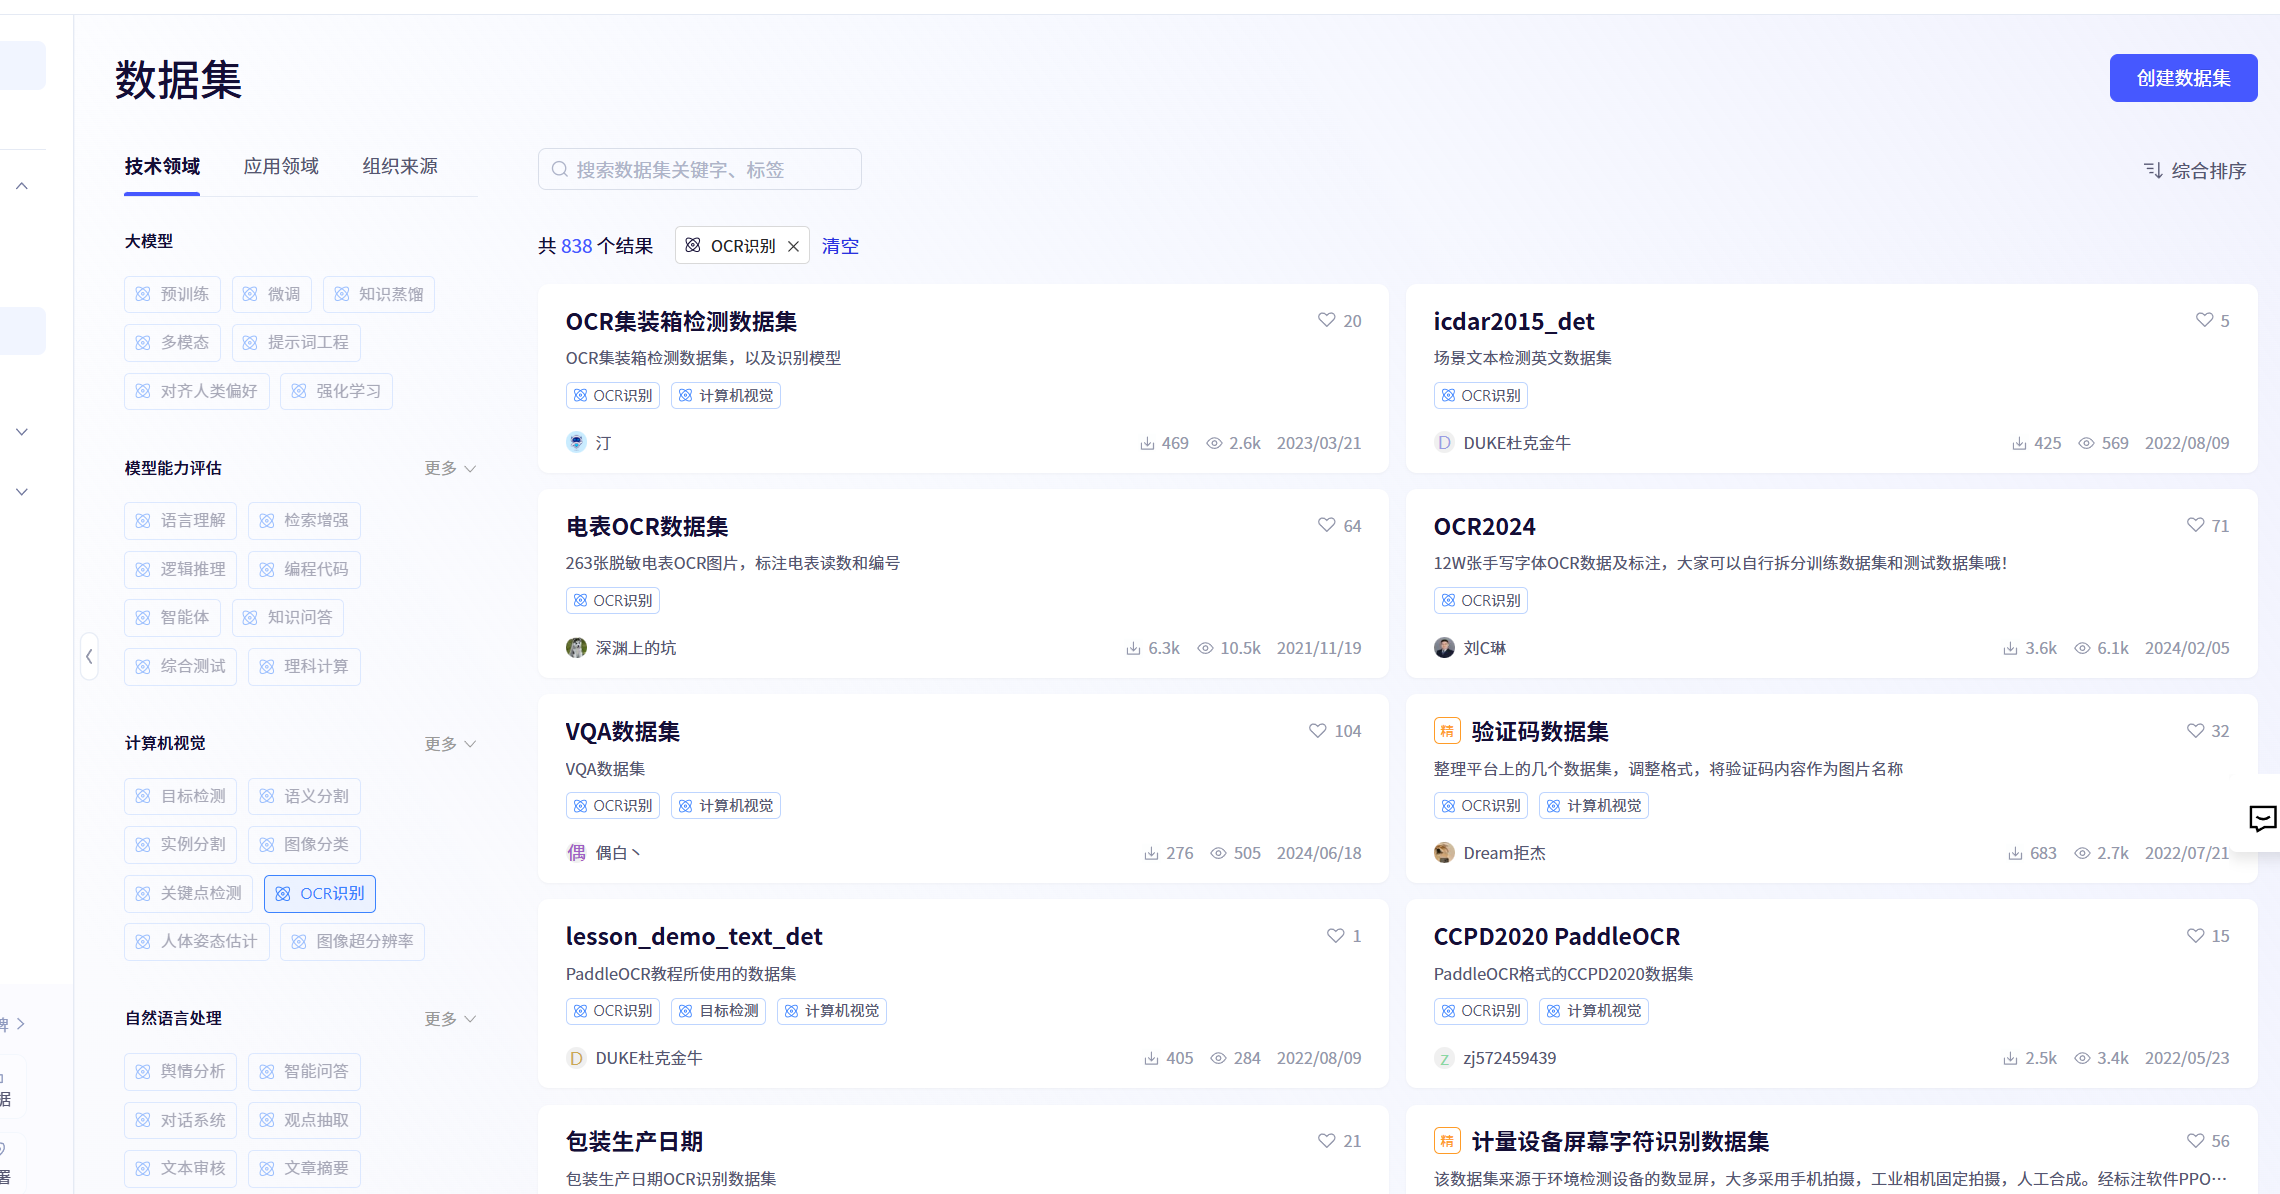Click download count icon on 电表OCR数据集
2280x1194 pixels.
[1133, 648]
